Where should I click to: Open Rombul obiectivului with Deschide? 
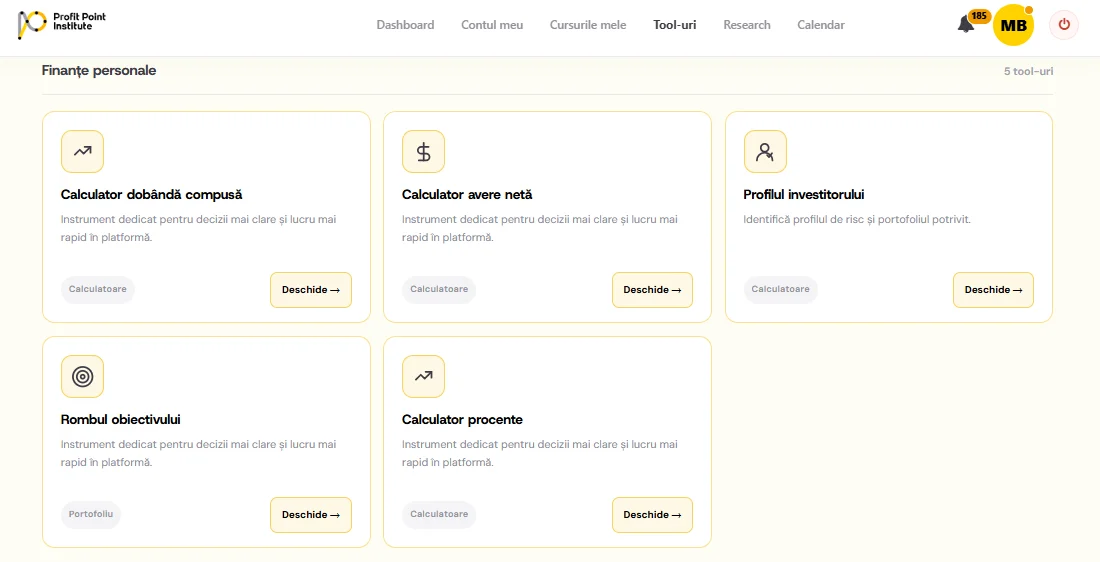(x=311, y=515)
